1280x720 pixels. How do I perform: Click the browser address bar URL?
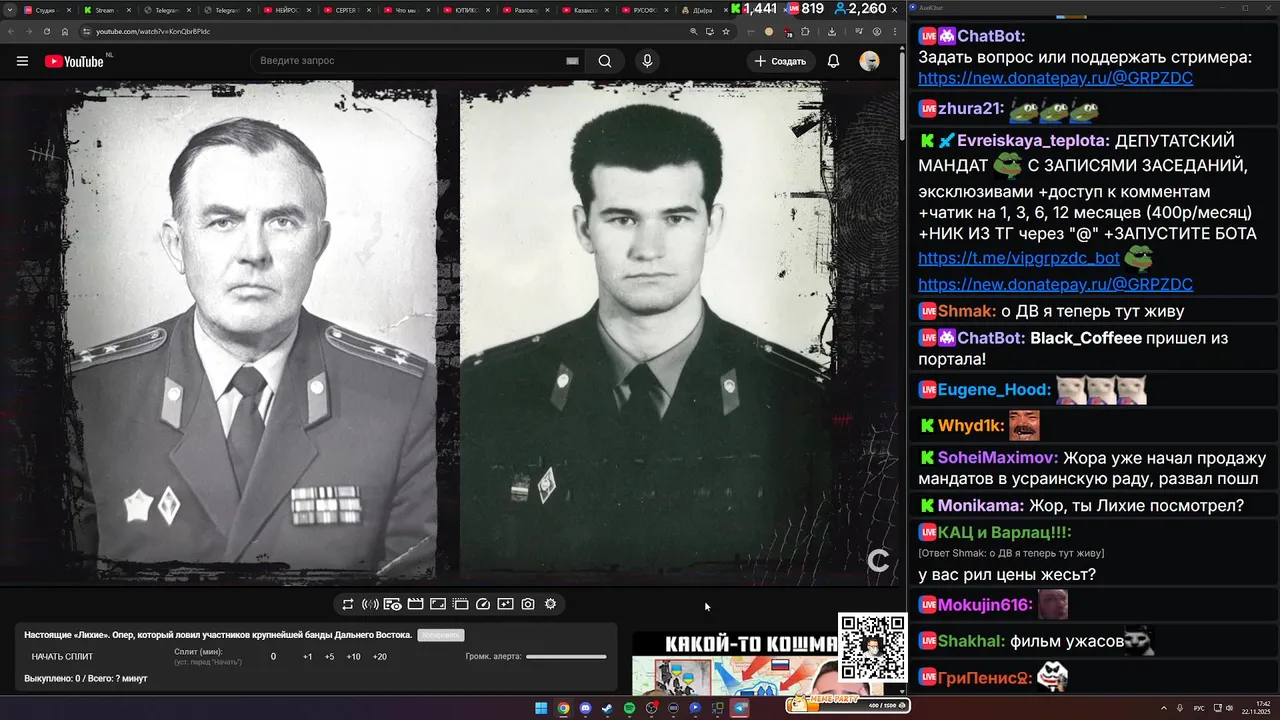(153, 31)
